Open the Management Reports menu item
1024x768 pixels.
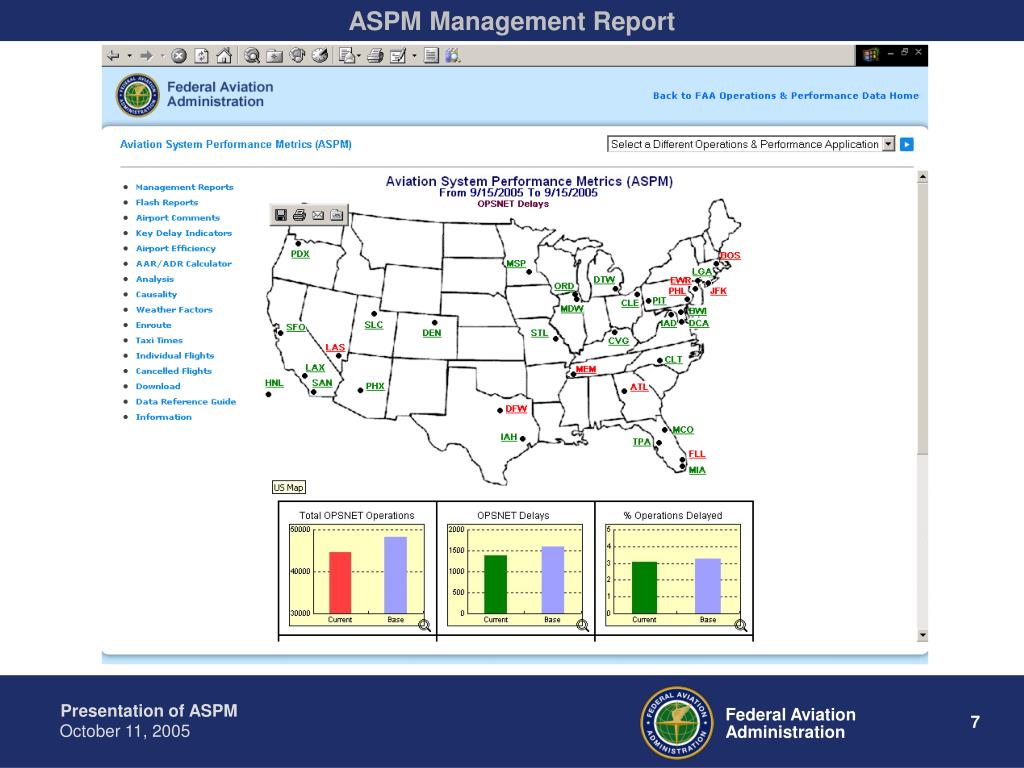point(184,187)
